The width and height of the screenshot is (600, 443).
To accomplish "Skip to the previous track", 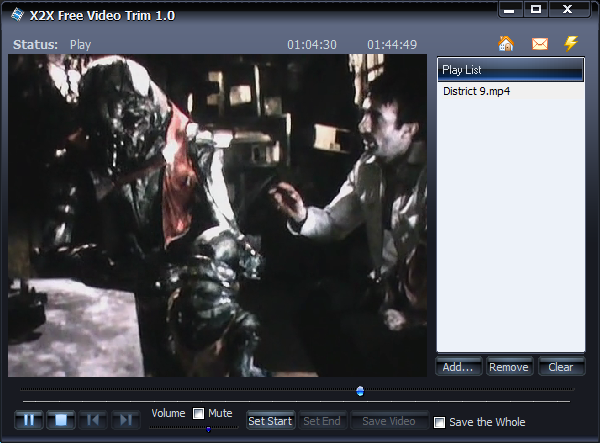I will (x=93, y=420).
